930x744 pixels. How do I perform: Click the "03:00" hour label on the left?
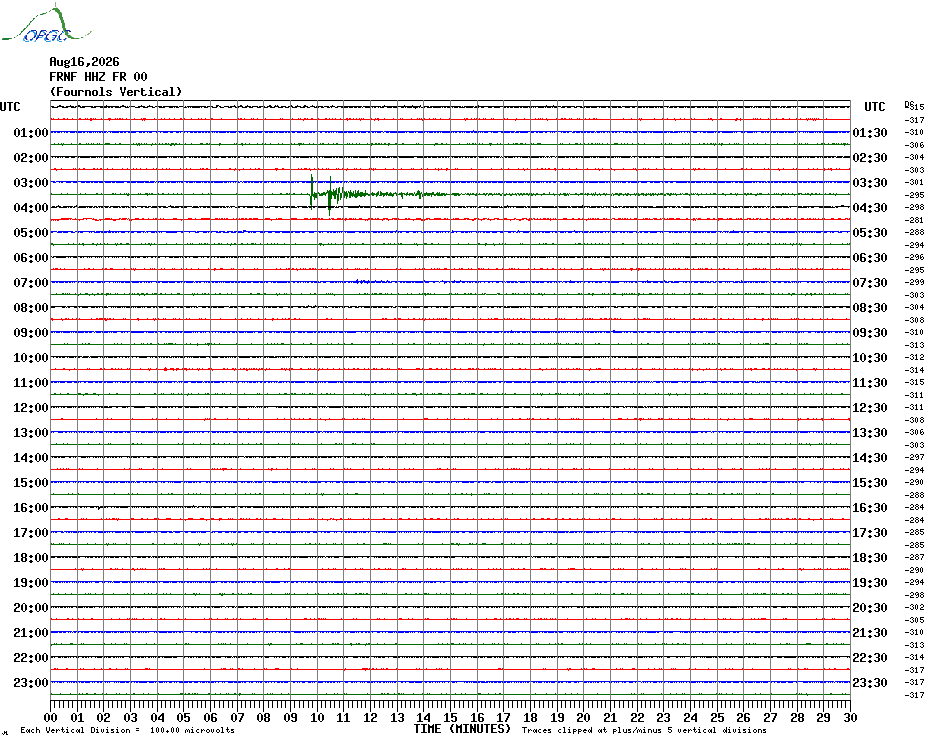(31, 182)
